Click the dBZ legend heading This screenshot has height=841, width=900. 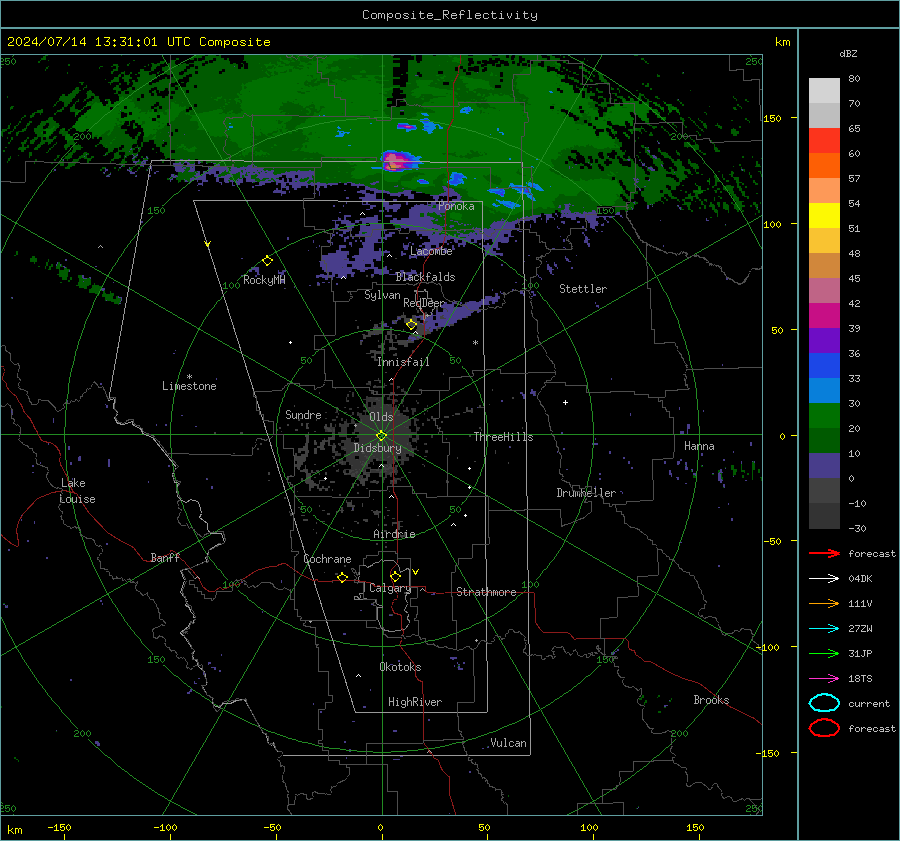click(x=848, y=53)
